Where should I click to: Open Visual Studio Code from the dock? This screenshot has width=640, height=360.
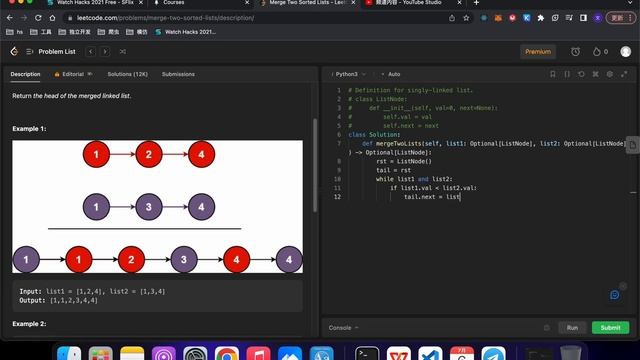tap(430, 354)
